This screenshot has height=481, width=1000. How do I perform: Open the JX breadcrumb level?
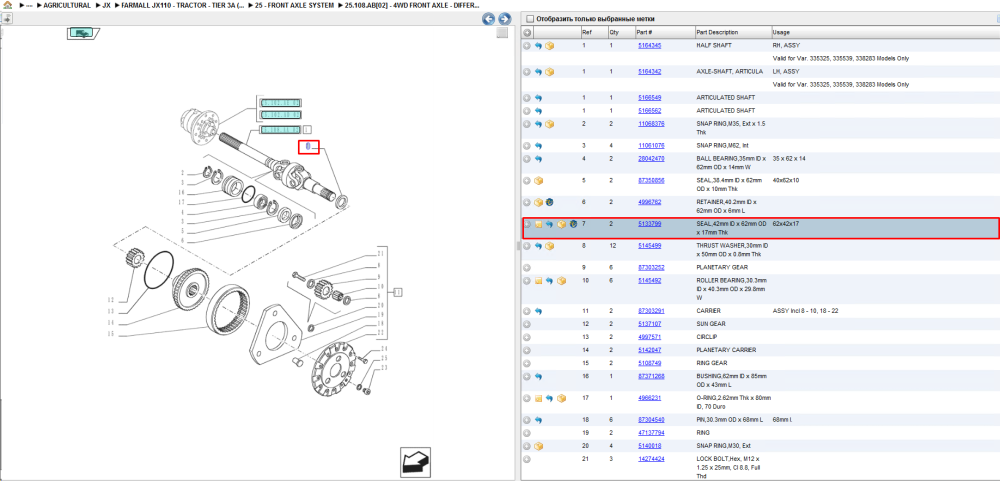pos(107,5)
